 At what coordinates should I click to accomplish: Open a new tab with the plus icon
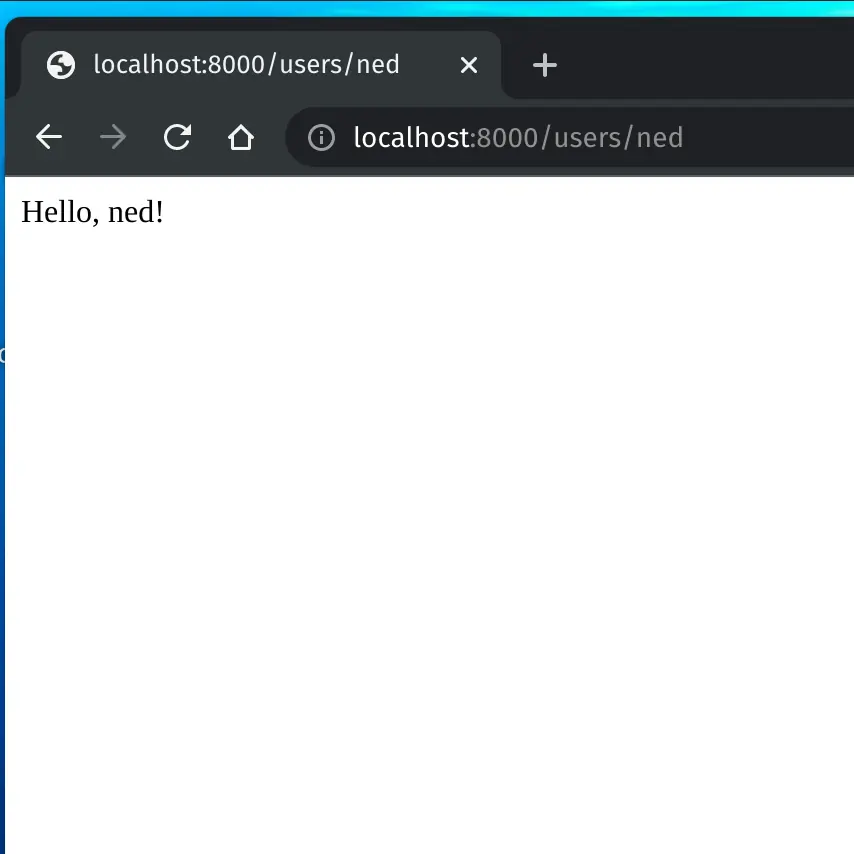pyautogui.click(x=545, y=64)
